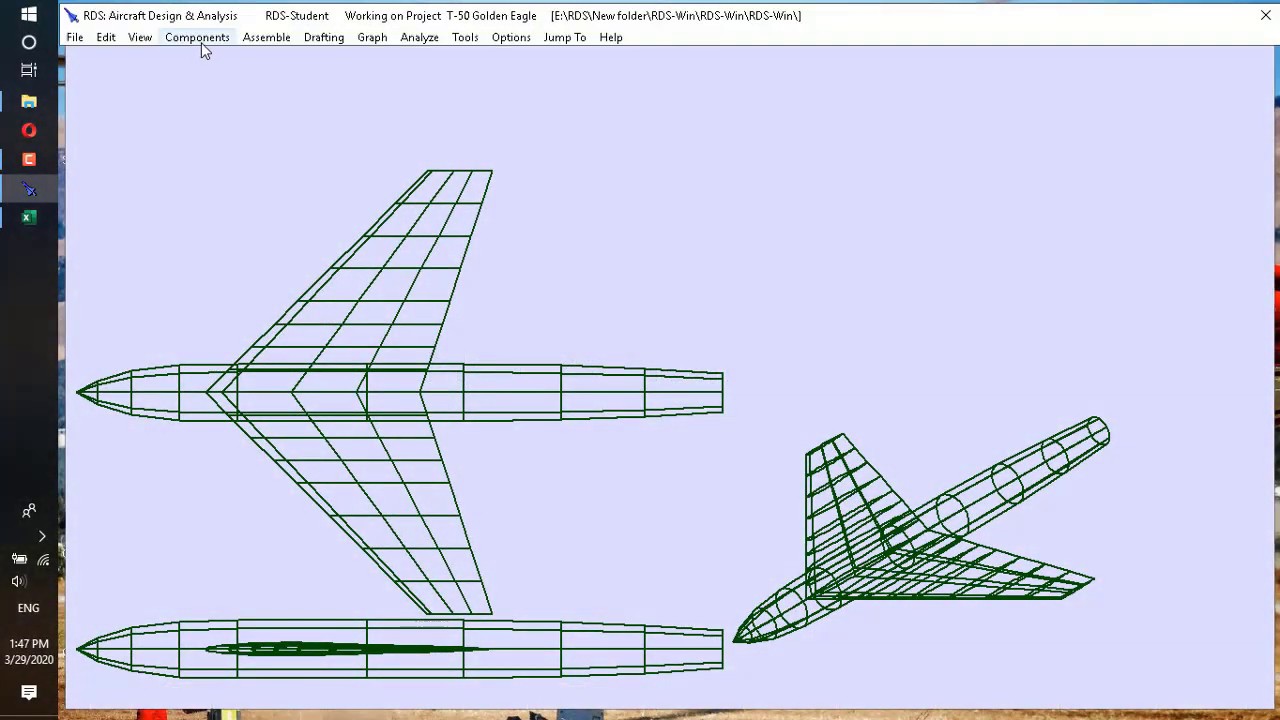Open the File menu
Viewport: 1280px width, 720px height.
[x=75, y=37]
